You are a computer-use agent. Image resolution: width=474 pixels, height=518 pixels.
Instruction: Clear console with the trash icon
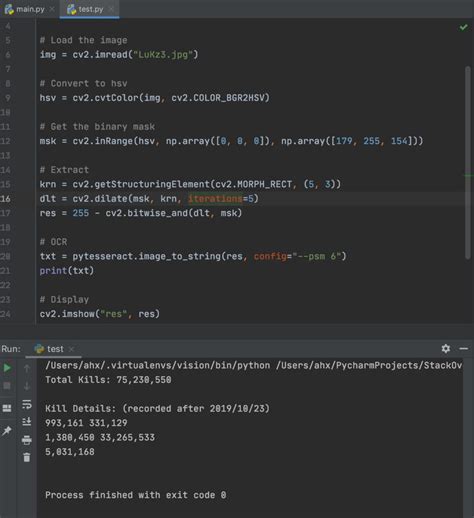(27, 457)
